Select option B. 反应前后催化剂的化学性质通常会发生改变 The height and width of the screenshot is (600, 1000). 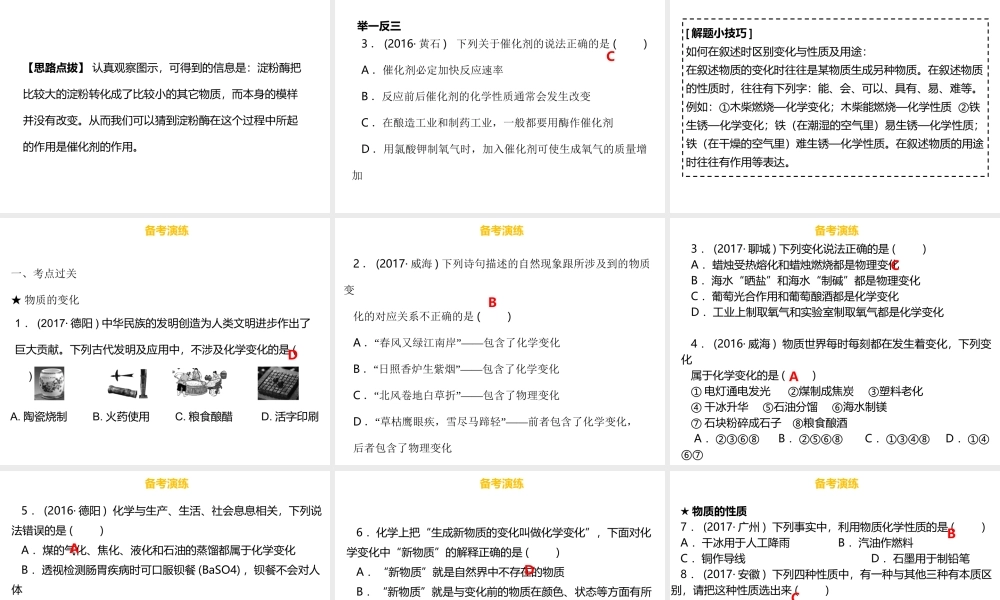(x=476, y=96)
